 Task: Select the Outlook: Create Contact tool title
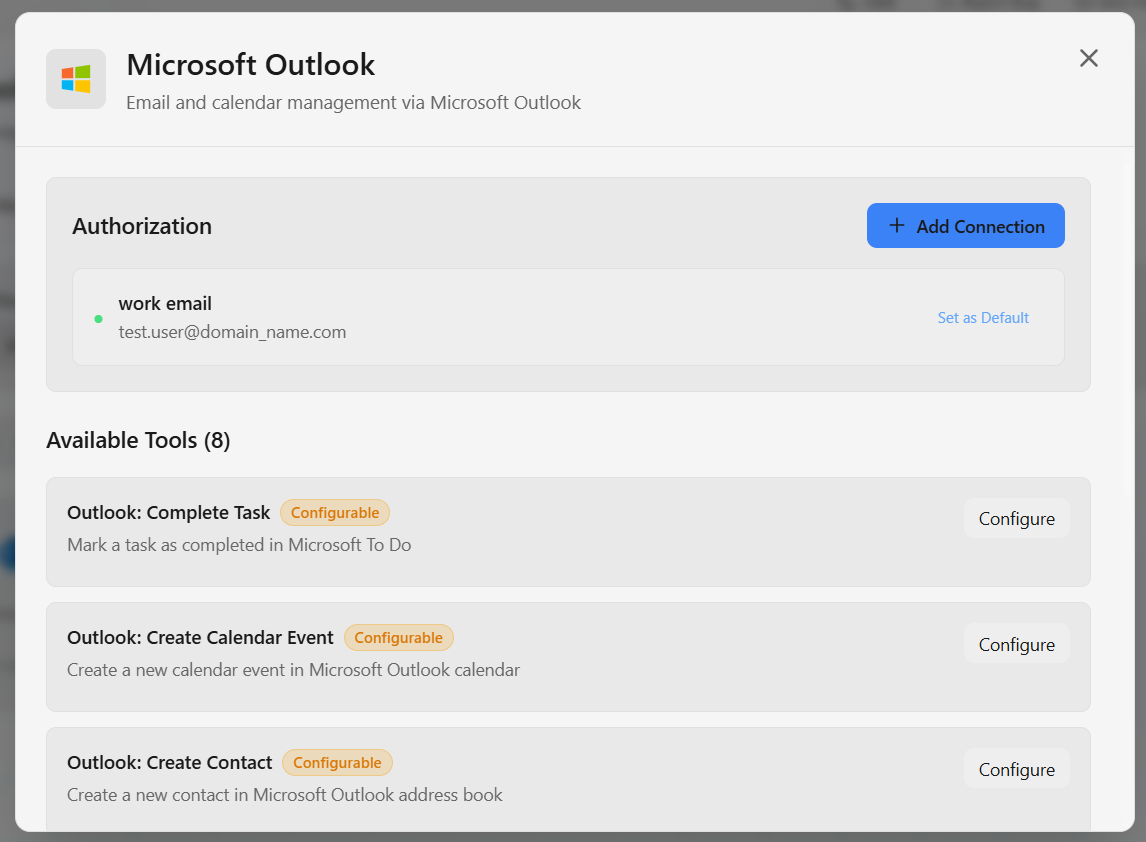click(x=169, y=763)
